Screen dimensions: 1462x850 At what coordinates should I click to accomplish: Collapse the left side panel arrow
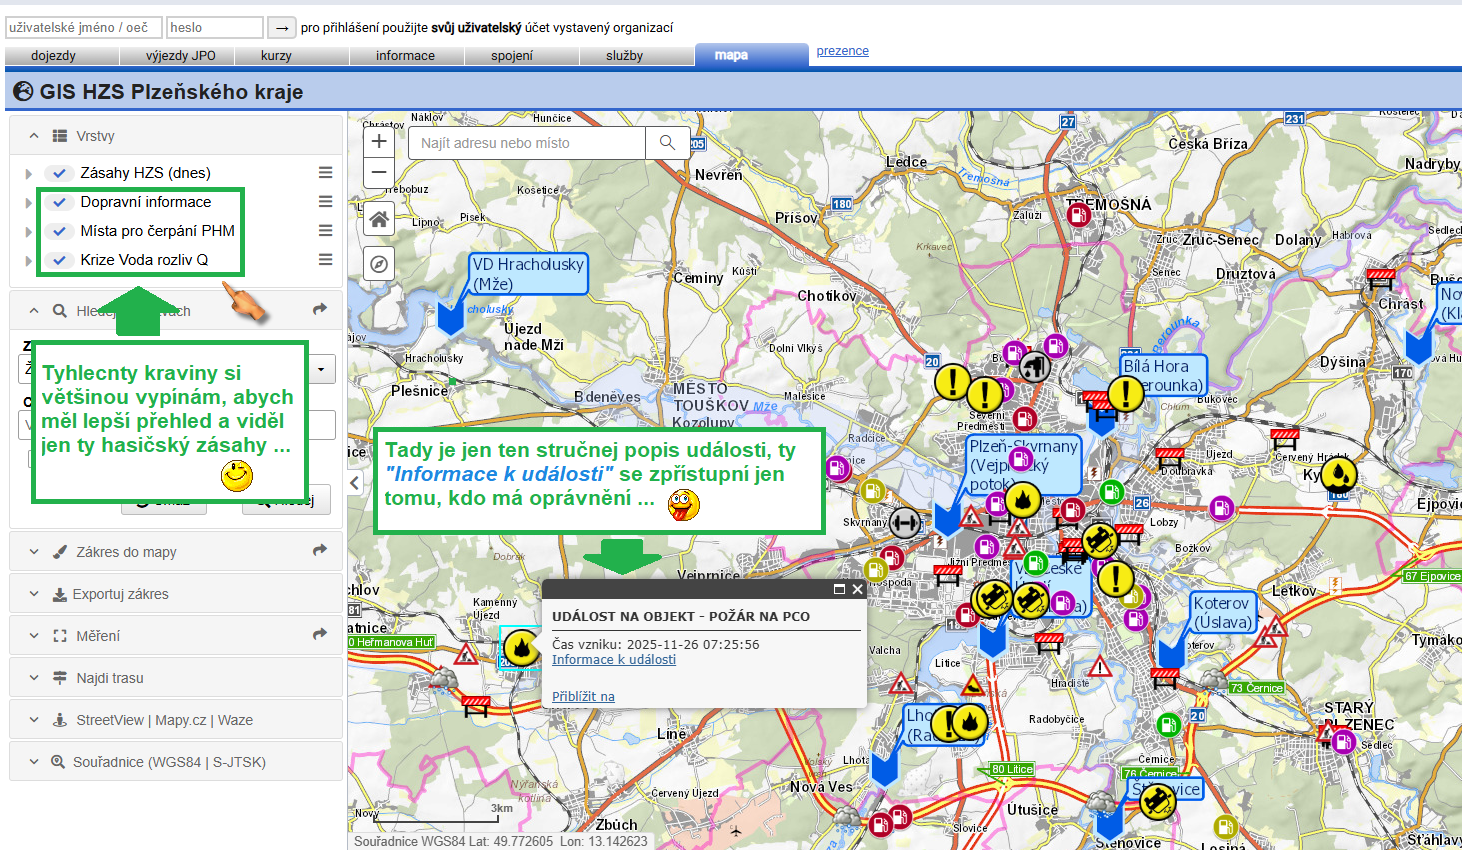355,483
